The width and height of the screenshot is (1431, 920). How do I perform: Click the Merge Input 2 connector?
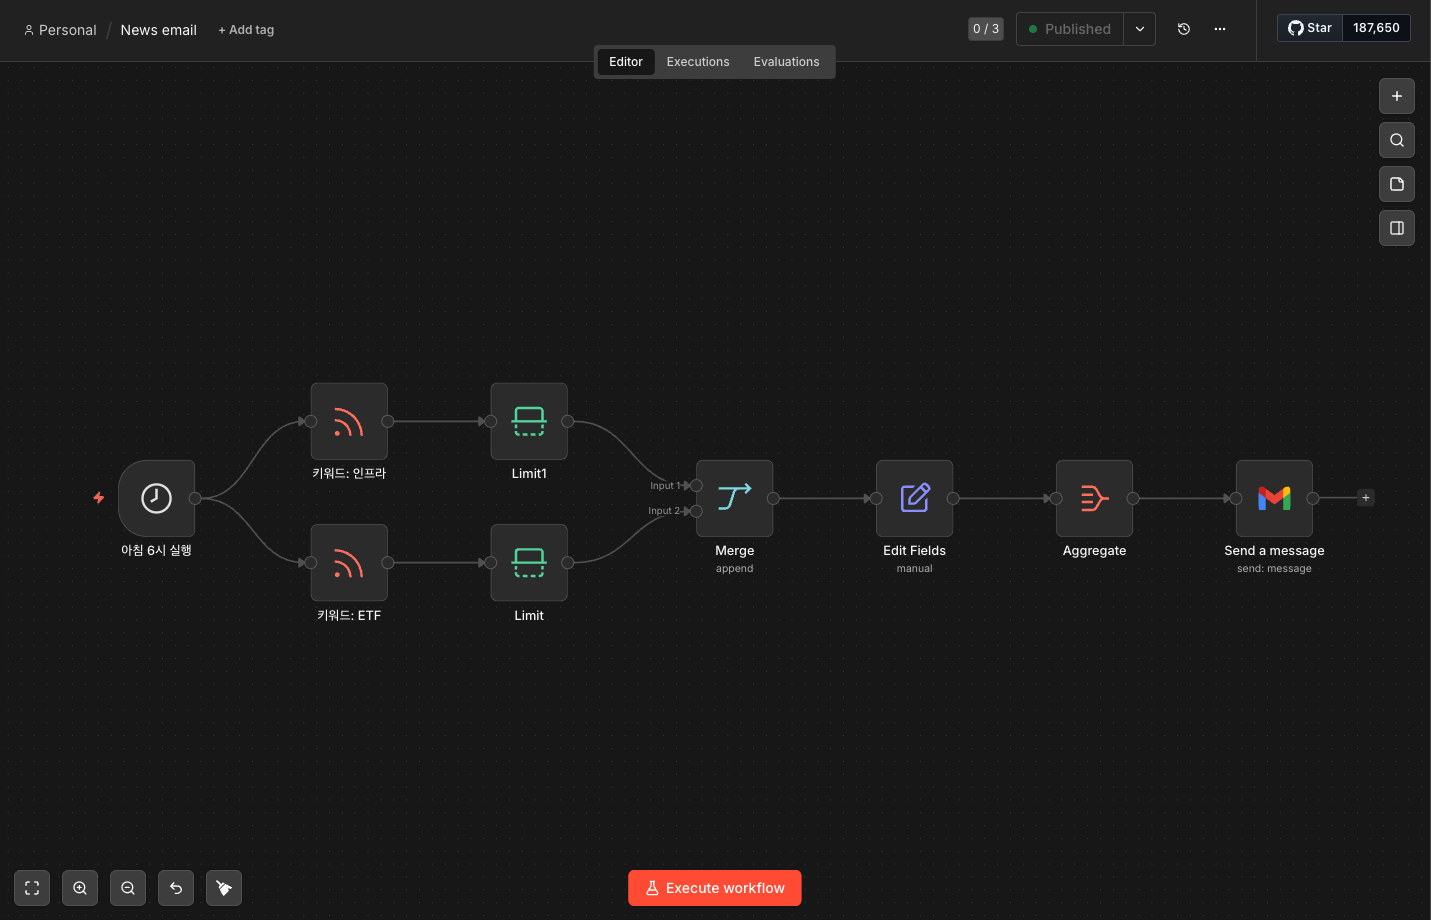pos(696,511)
